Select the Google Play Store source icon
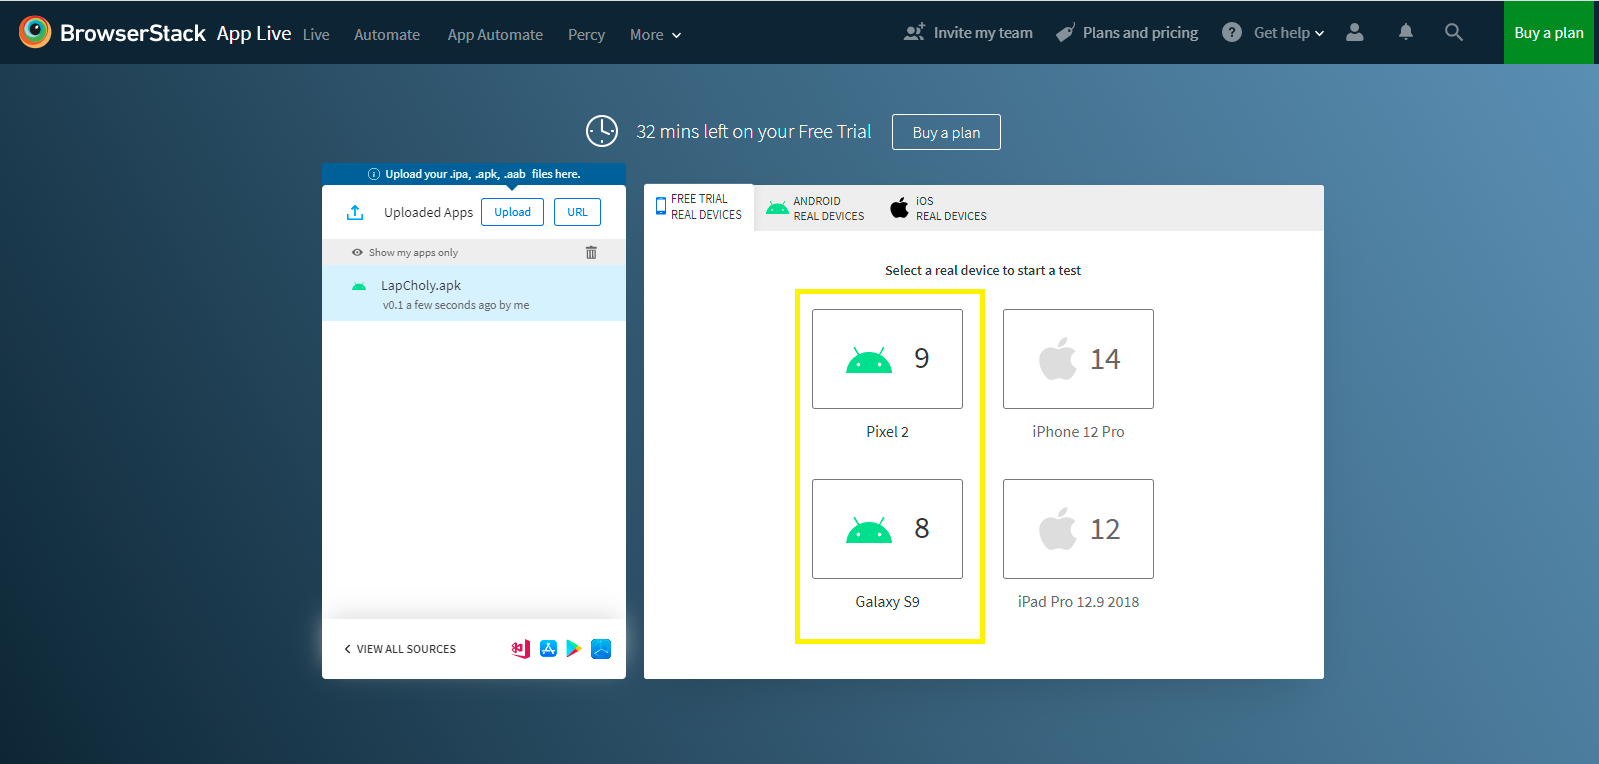1599x764 pixels. click(x=574, y=649)
